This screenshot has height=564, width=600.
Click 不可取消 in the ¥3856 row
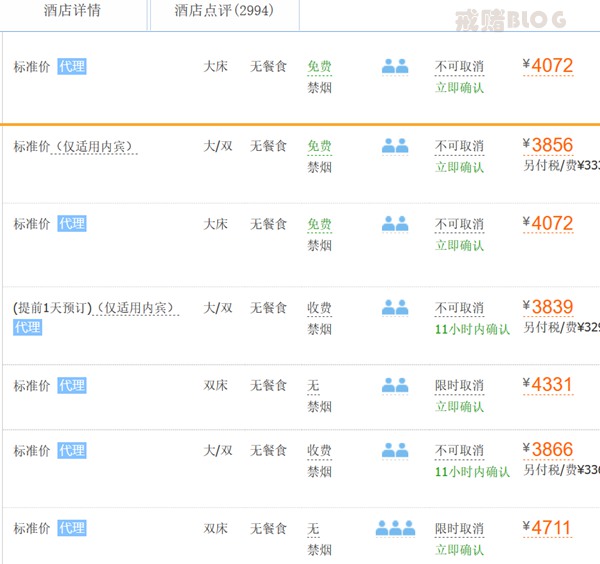[459, 146]
